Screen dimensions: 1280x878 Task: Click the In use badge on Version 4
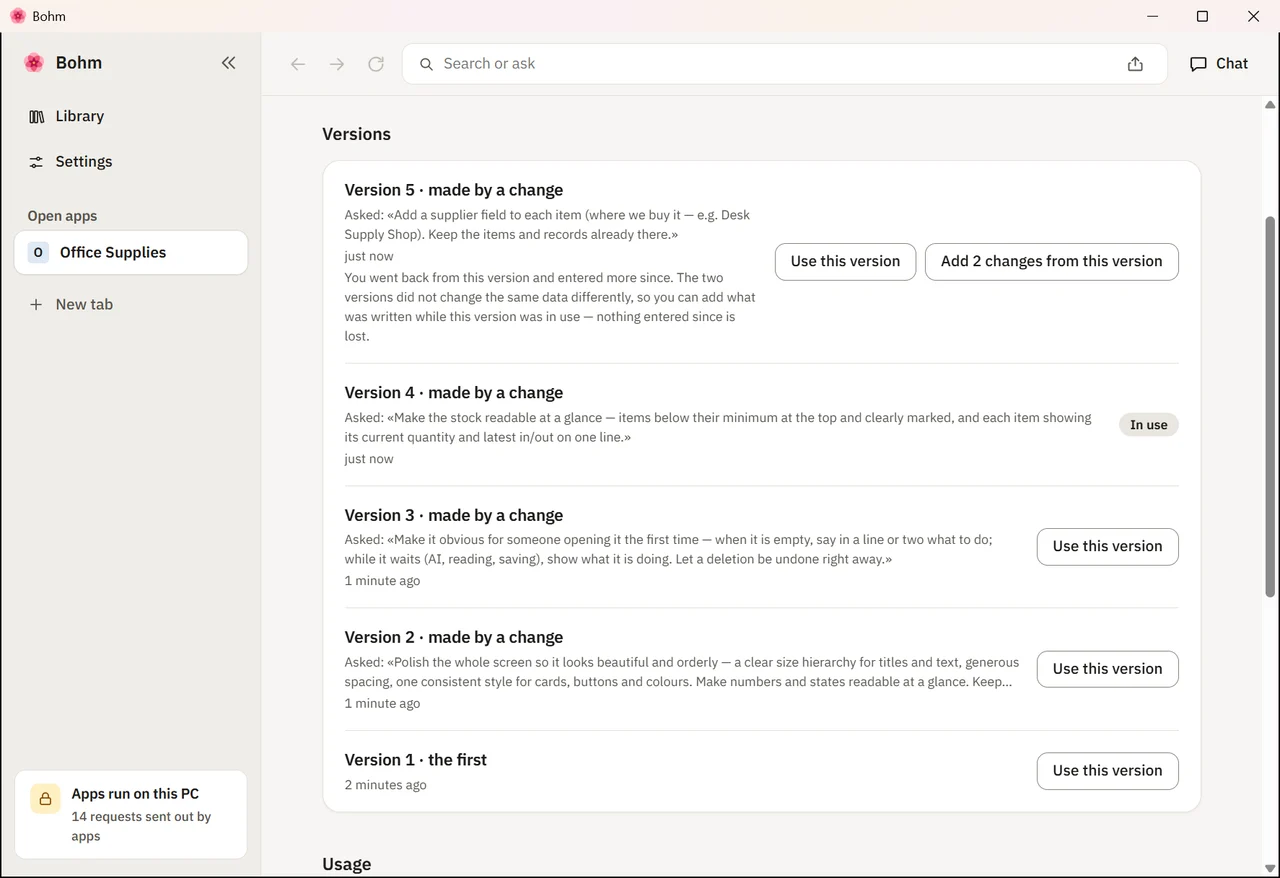point(1148,425)
